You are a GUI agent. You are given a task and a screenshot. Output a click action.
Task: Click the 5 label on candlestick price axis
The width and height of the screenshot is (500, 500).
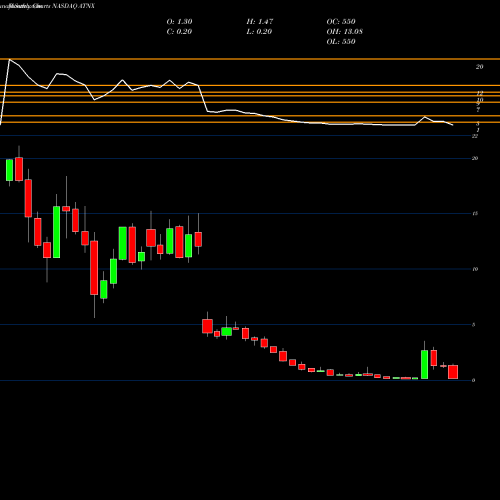click(474, 324)
